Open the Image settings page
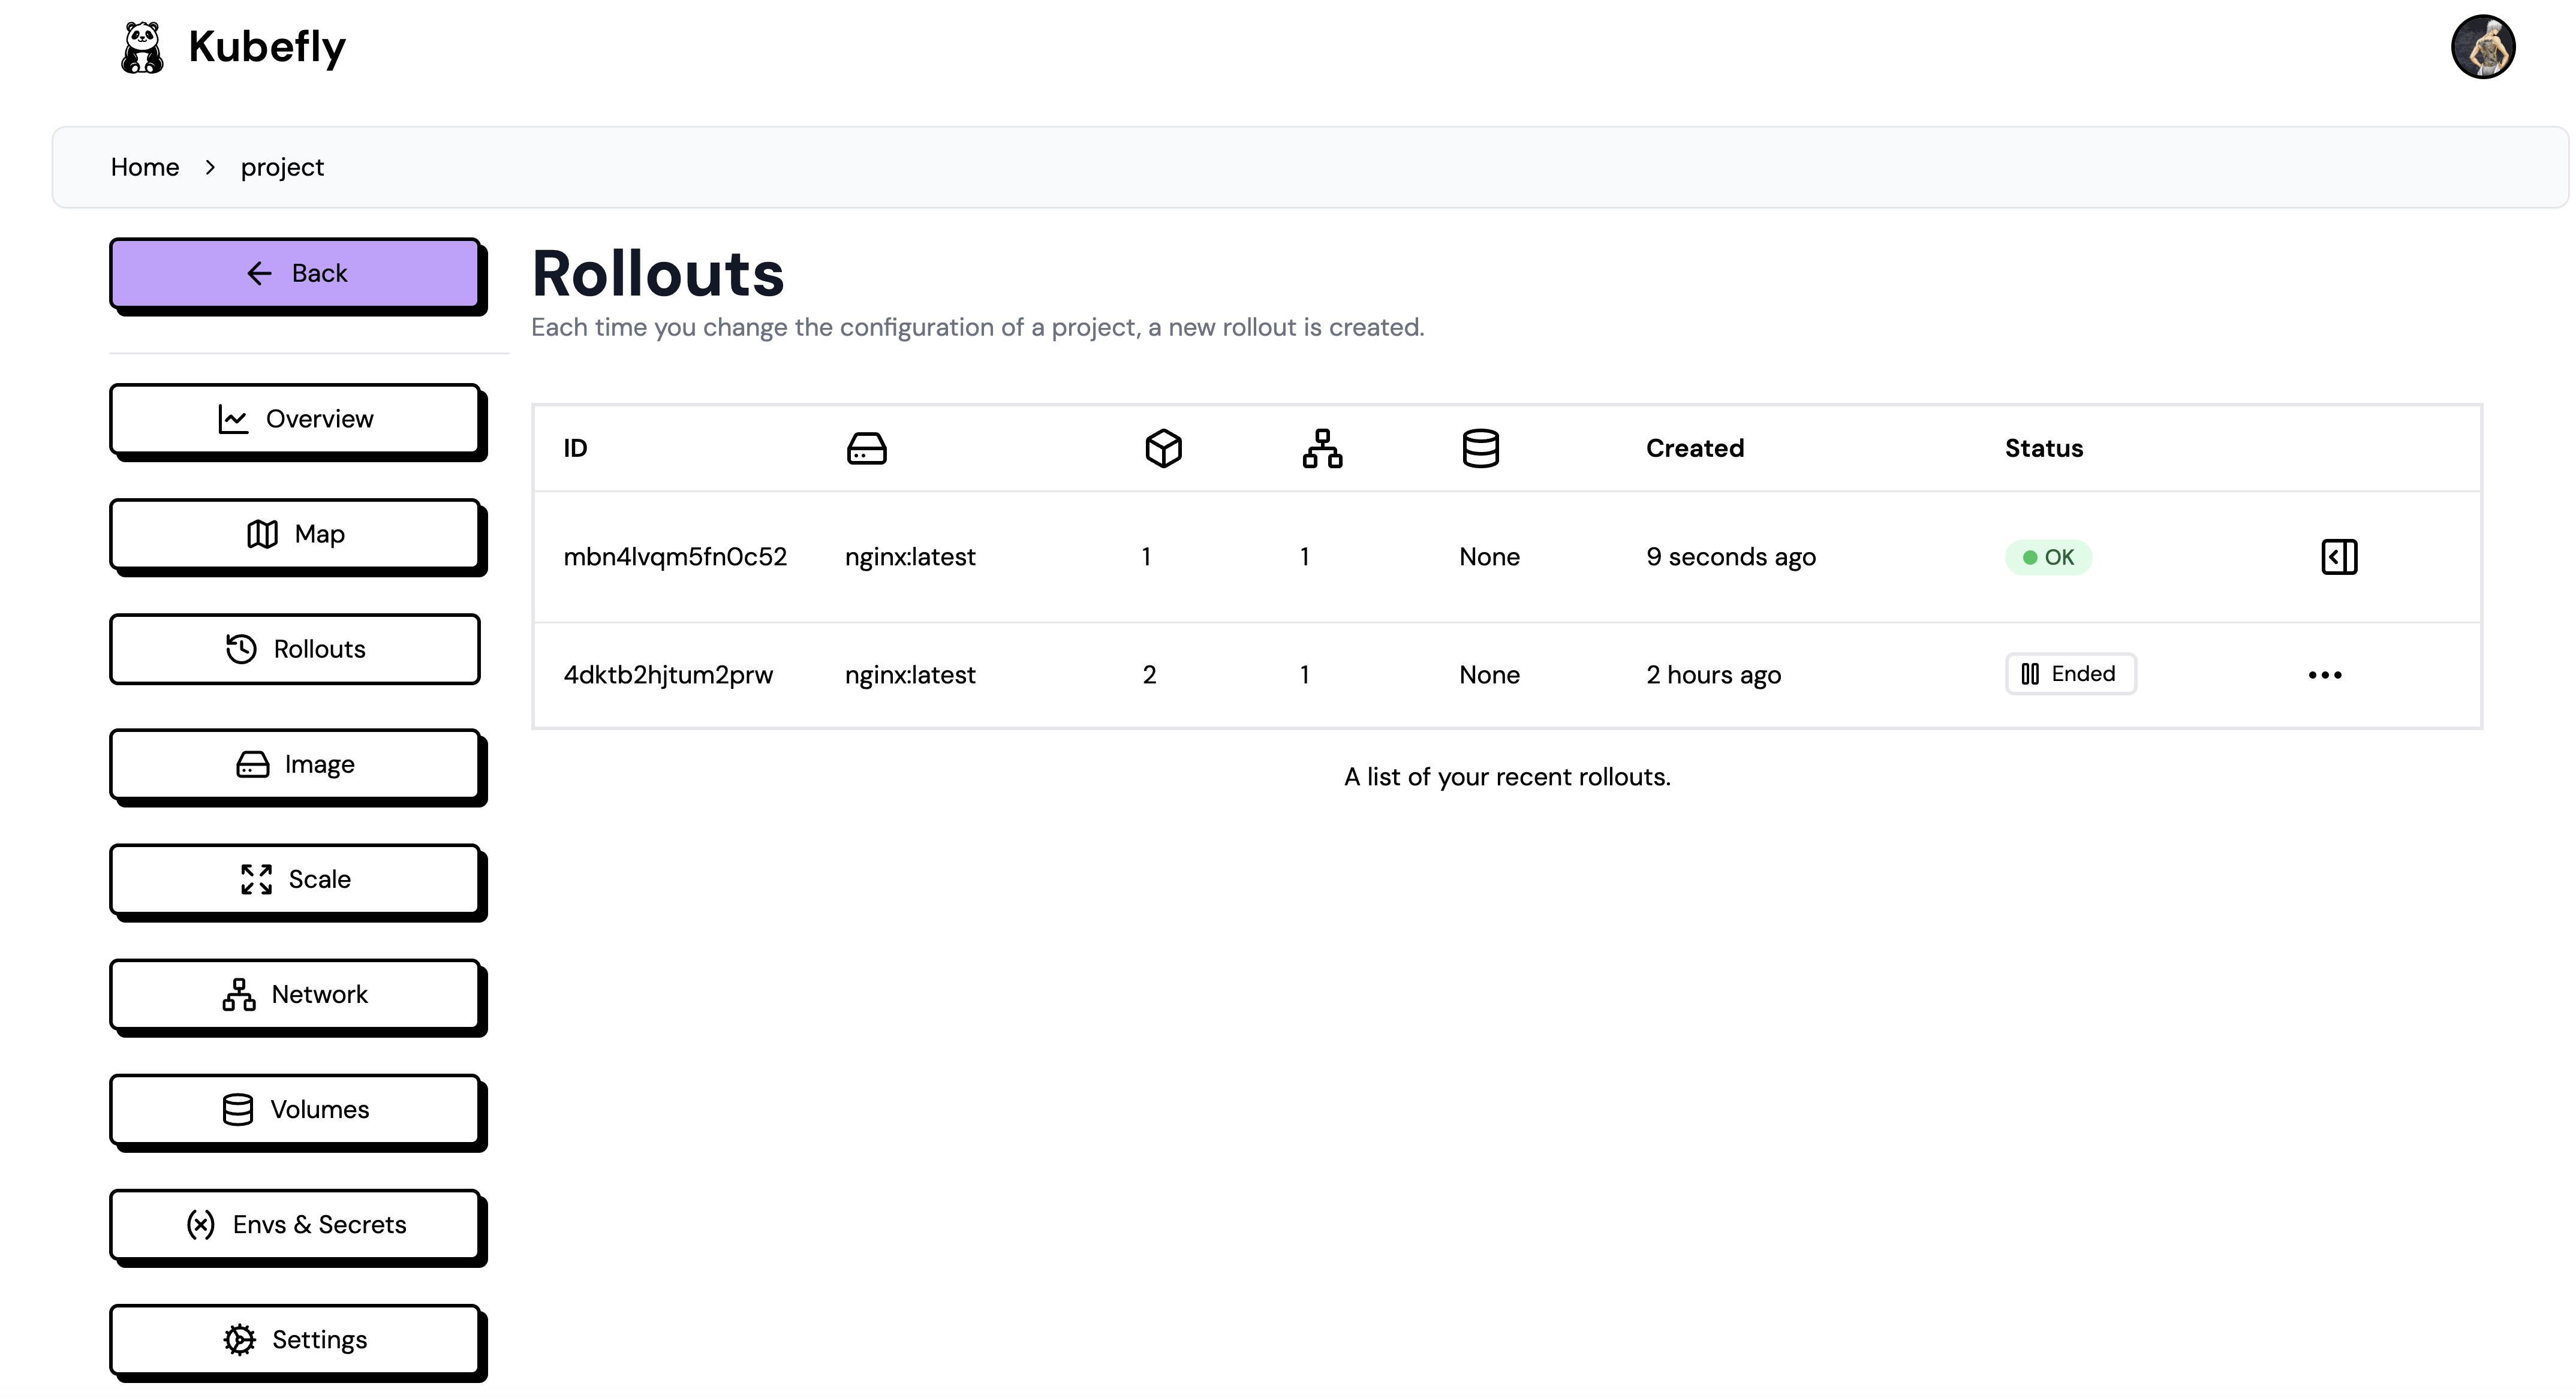The width and height of the screenshot is (2576, 1398). 295,764
